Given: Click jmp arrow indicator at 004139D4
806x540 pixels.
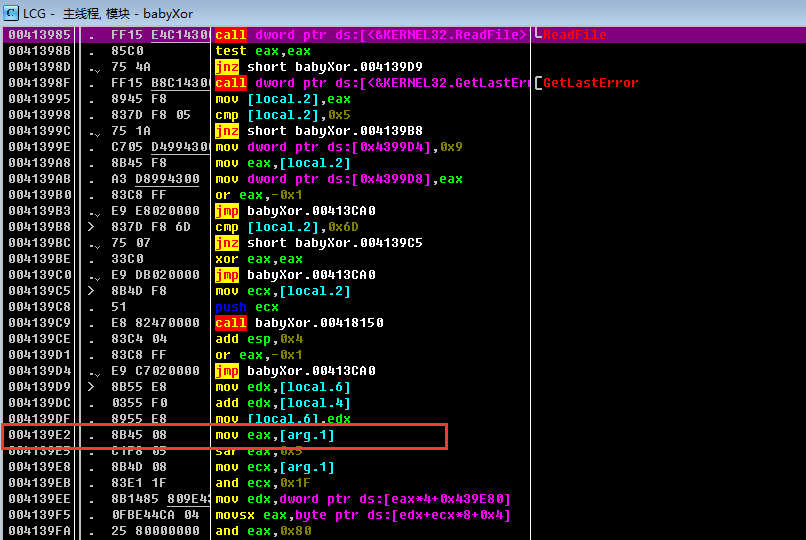Looking at the screenshot, I should [94, 371].
